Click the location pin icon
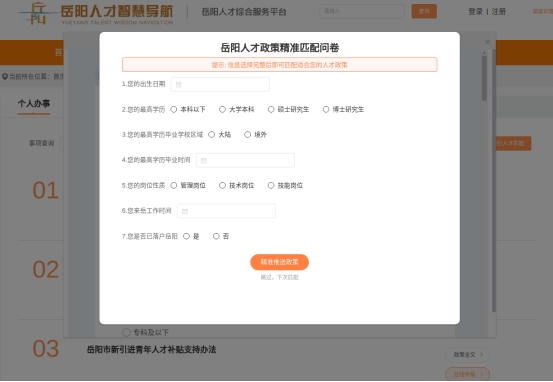Viewport: 553px width, 382px height. (x=5, y=77)
